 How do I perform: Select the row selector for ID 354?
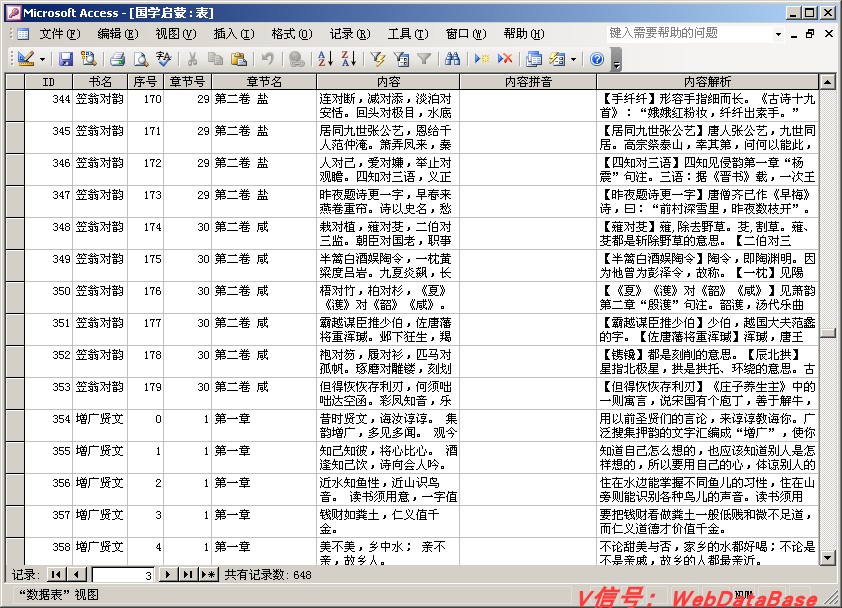point(15,425)
